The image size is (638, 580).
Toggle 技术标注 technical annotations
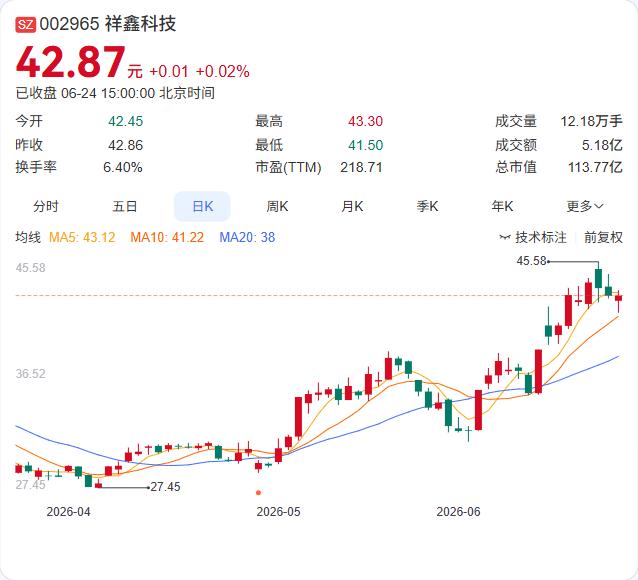click(x=541, y=237)
